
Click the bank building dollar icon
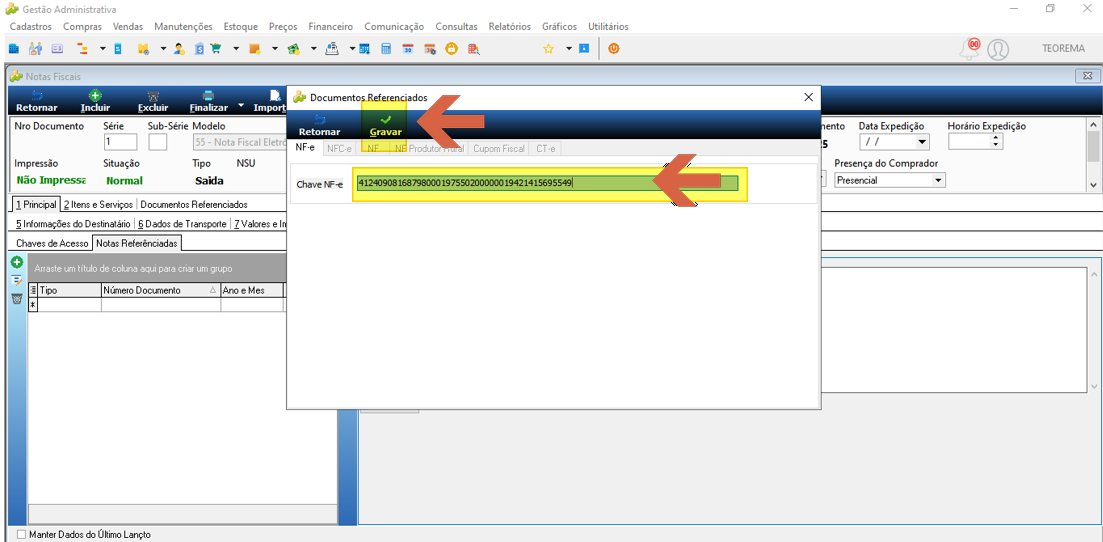point(199,49)
